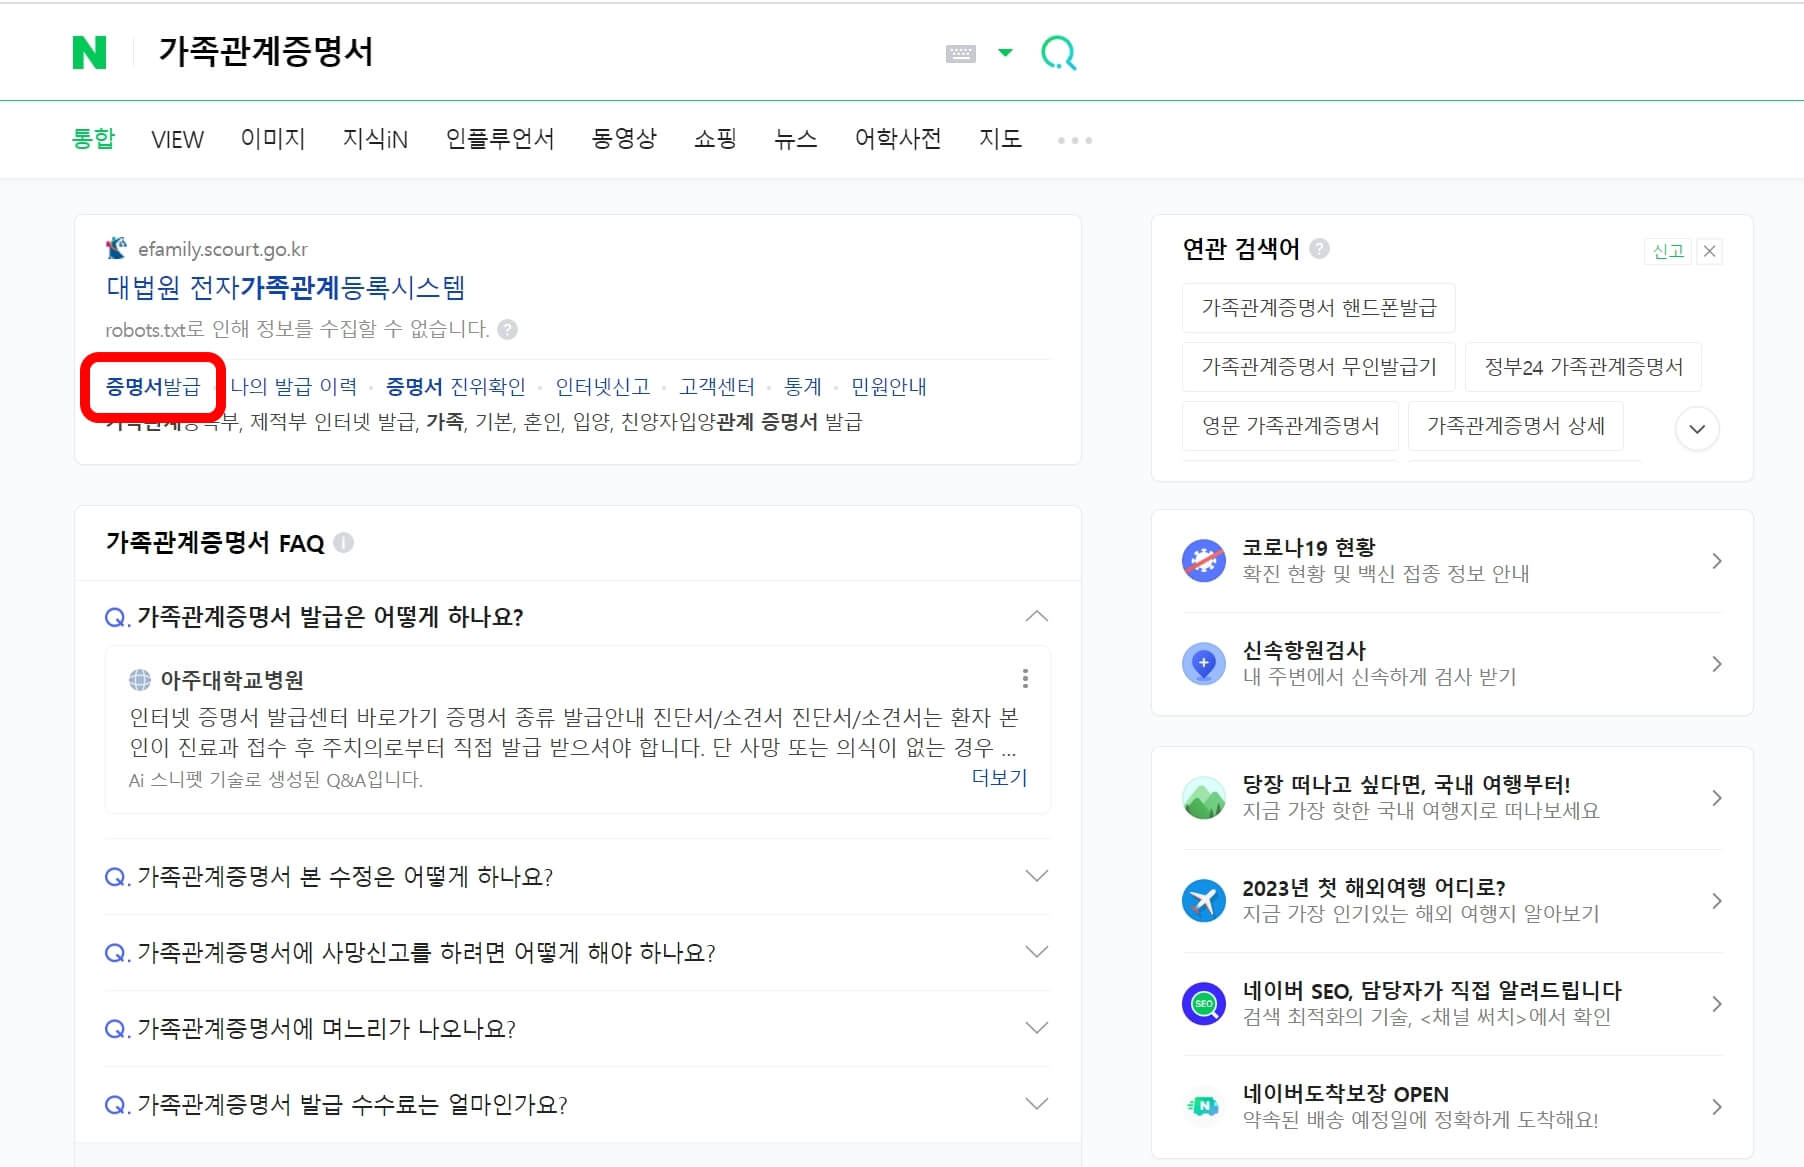This screenshot has width=1804, height=1167.
Task: Click help icon beside 연관 검색어
Action: point(1320,248)
